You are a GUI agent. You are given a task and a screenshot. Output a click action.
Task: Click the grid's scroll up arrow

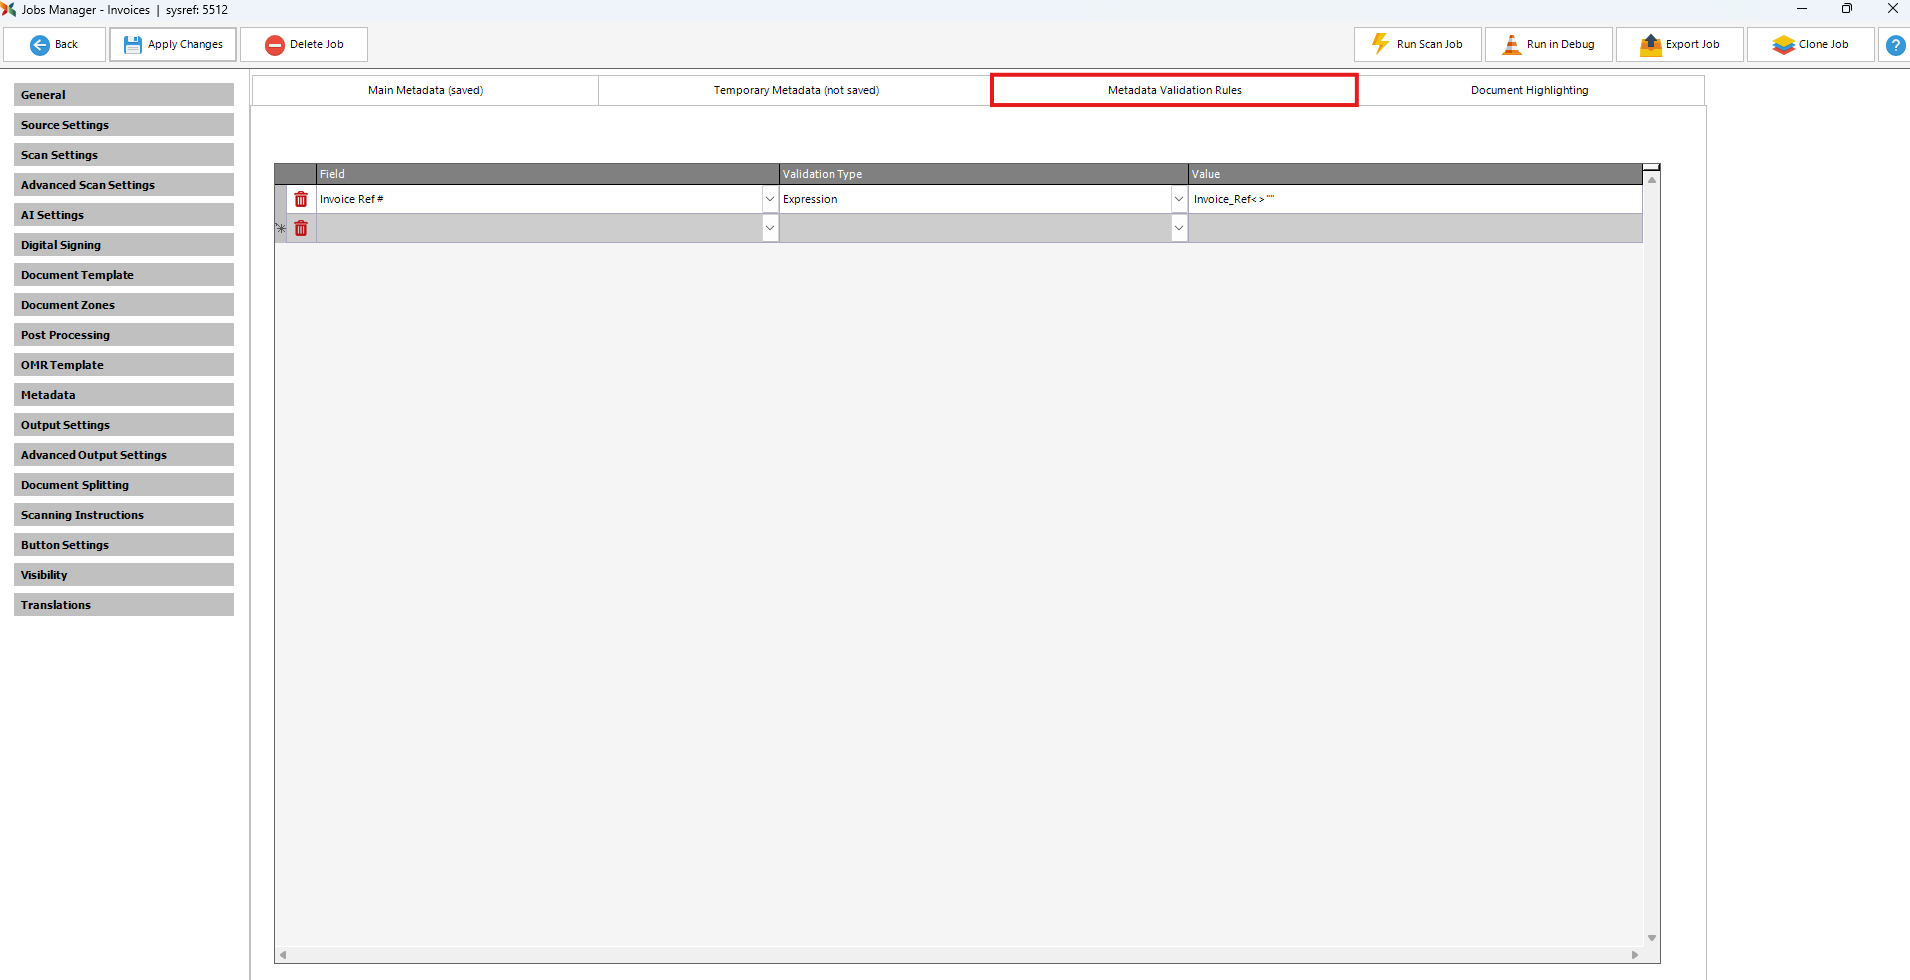pos(1652,180)
